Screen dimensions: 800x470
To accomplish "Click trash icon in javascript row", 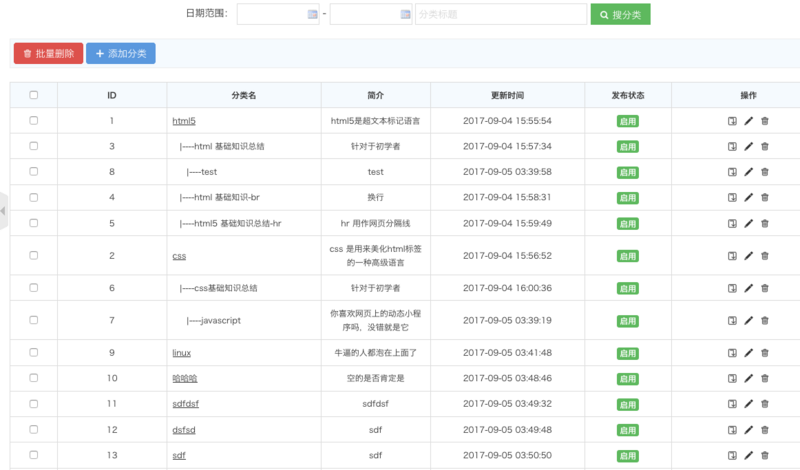I will [x=765, y=320].
